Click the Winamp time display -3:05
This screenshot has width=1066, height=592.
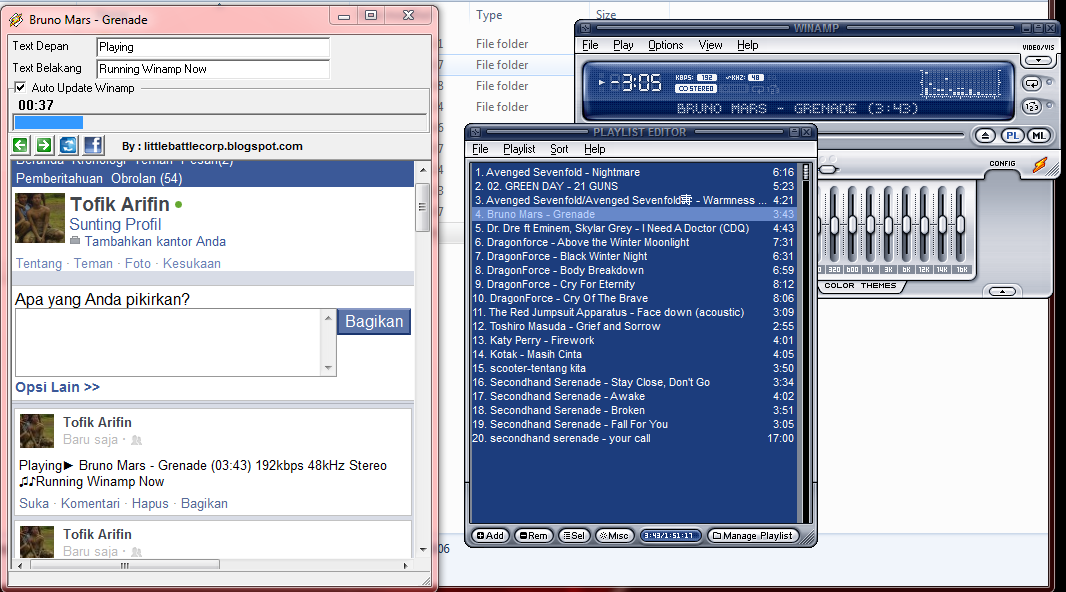tap(636, 83)
